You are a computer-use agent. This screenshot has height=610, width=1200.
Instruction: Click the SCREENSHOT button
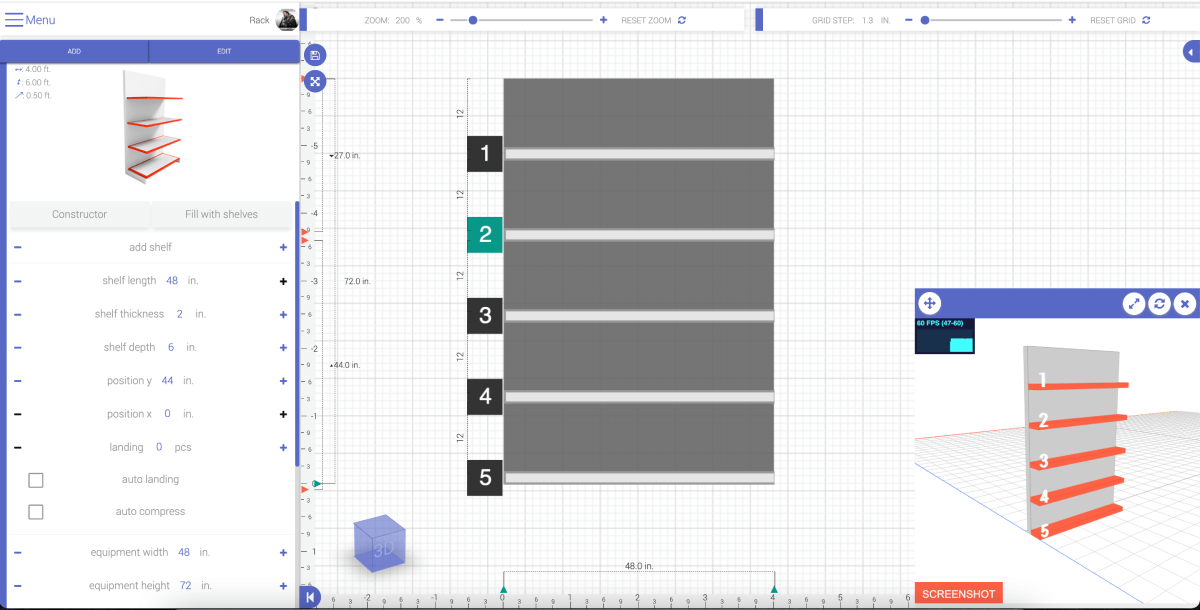[x=957, y=592]
